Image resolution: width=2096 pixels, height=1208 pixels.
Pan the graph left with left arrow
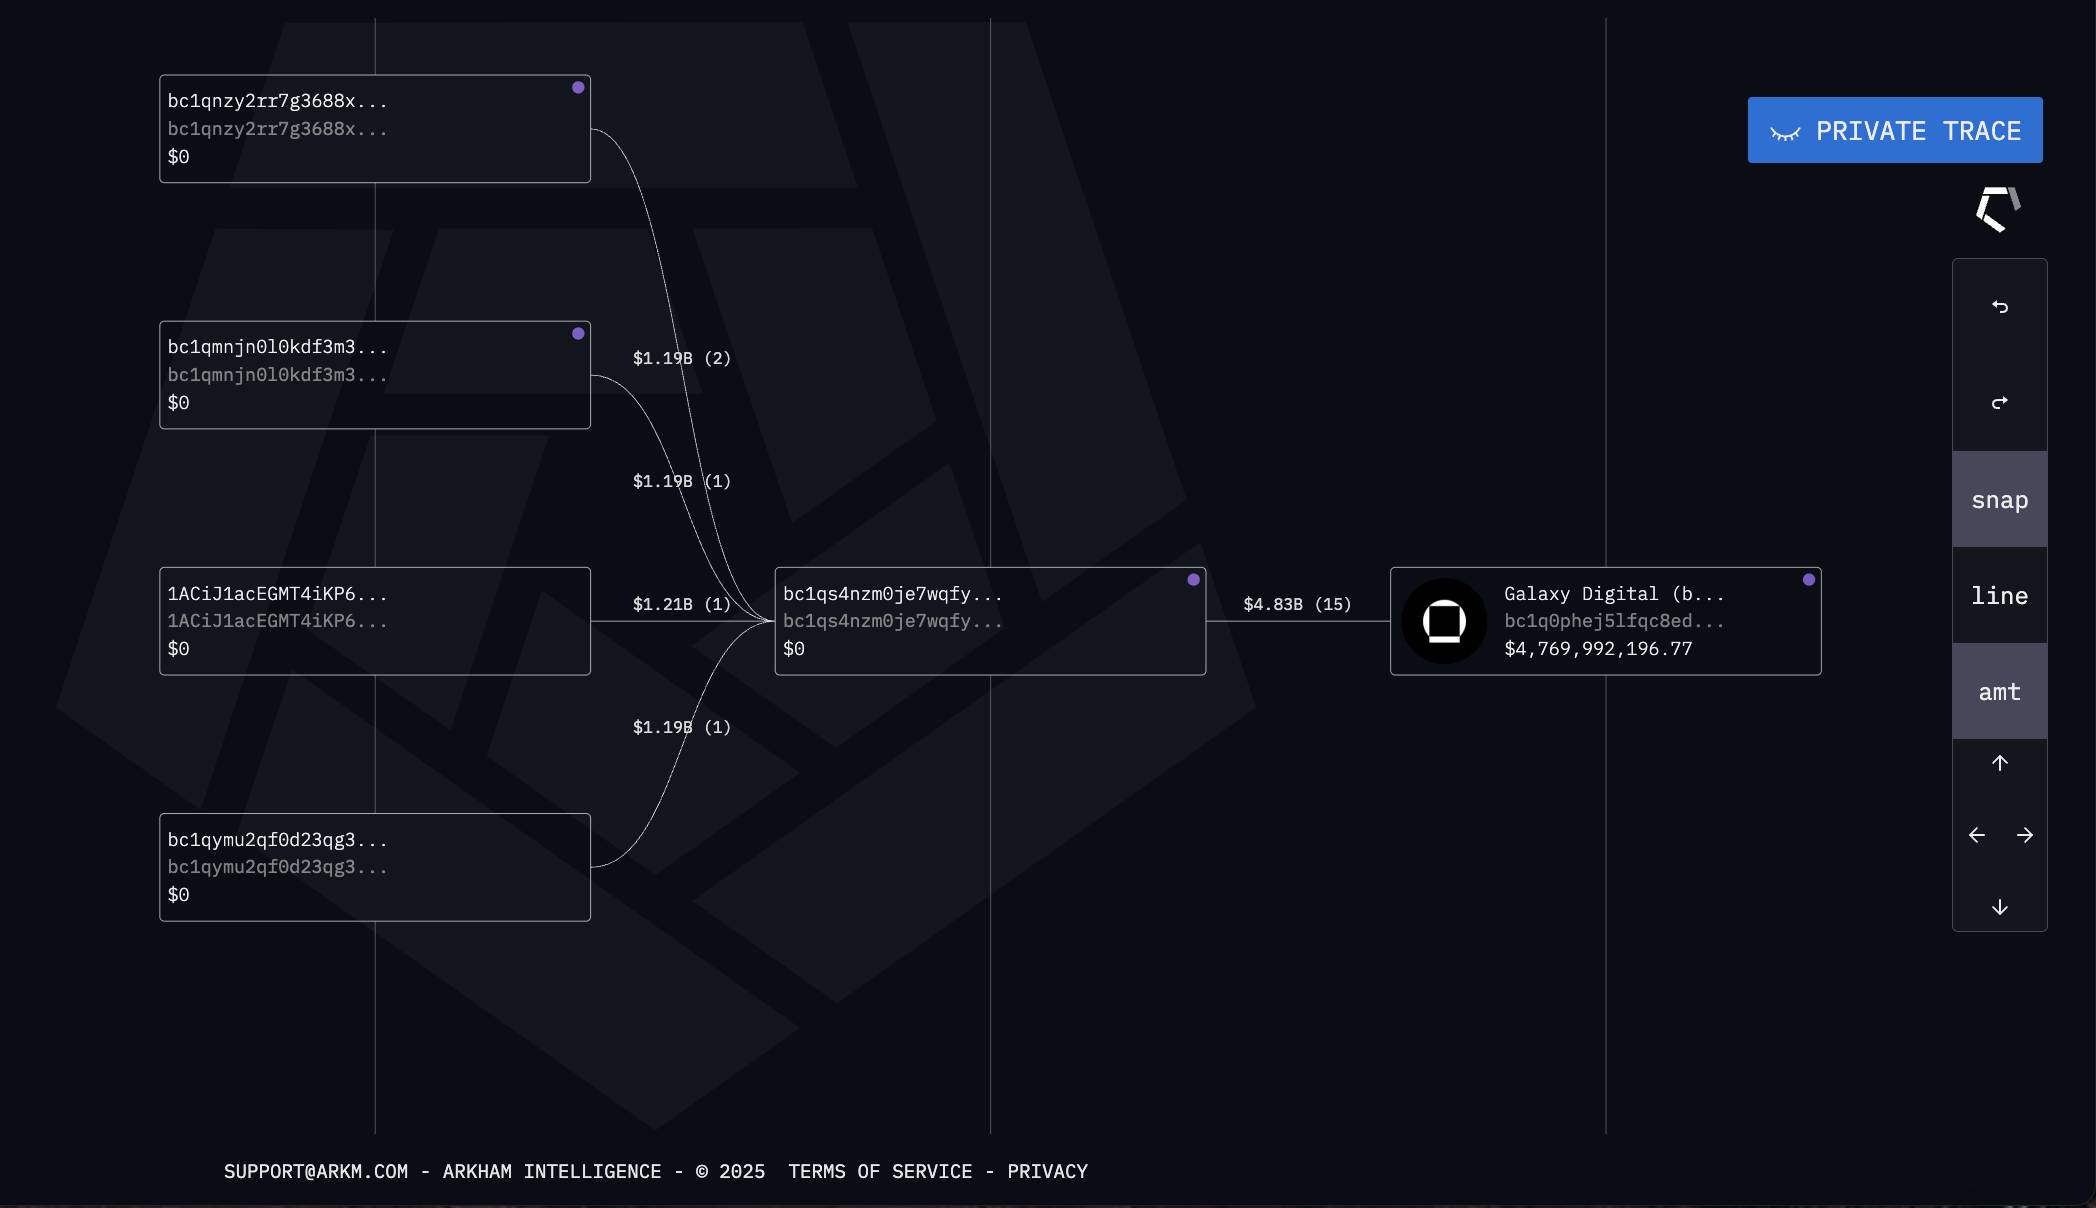click(x=1976, y=835)
